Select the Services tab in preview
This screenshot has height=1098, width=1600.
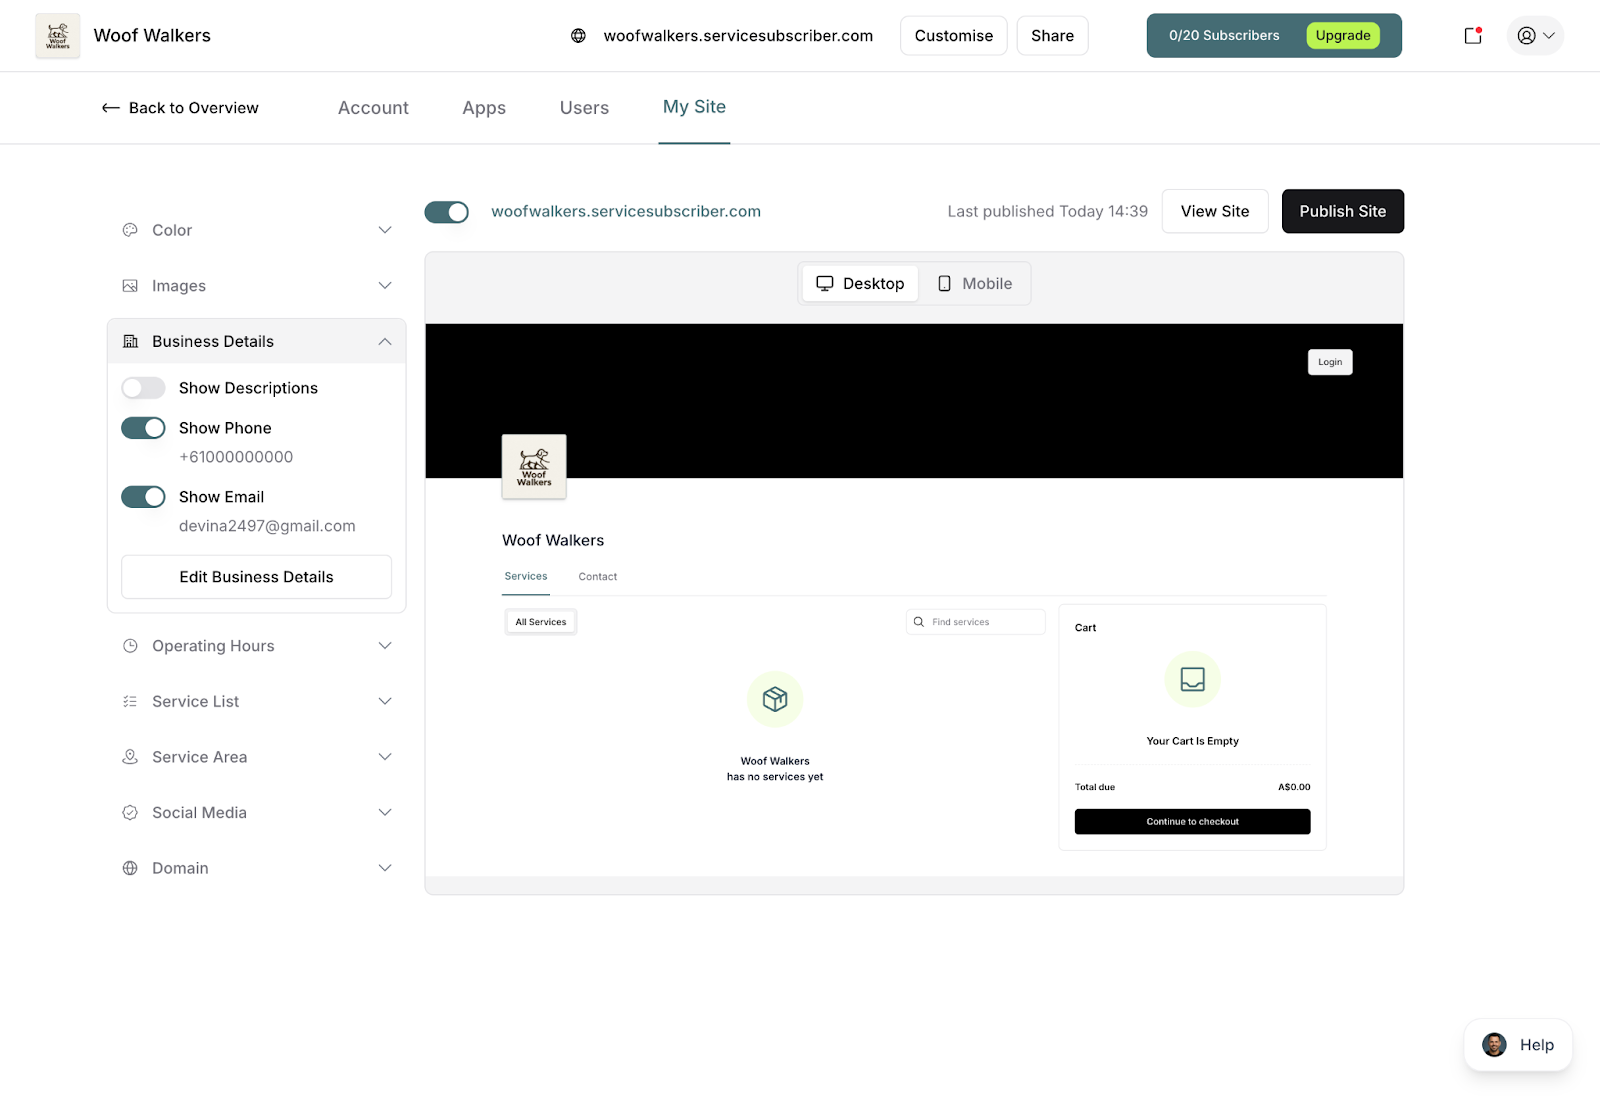[x=526, y=577]
